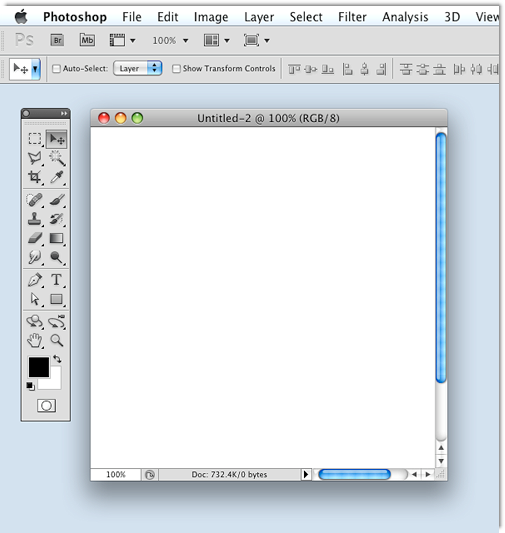Open the Filter menu
This screenshot has width=505, height=533.
coord(352,17)
